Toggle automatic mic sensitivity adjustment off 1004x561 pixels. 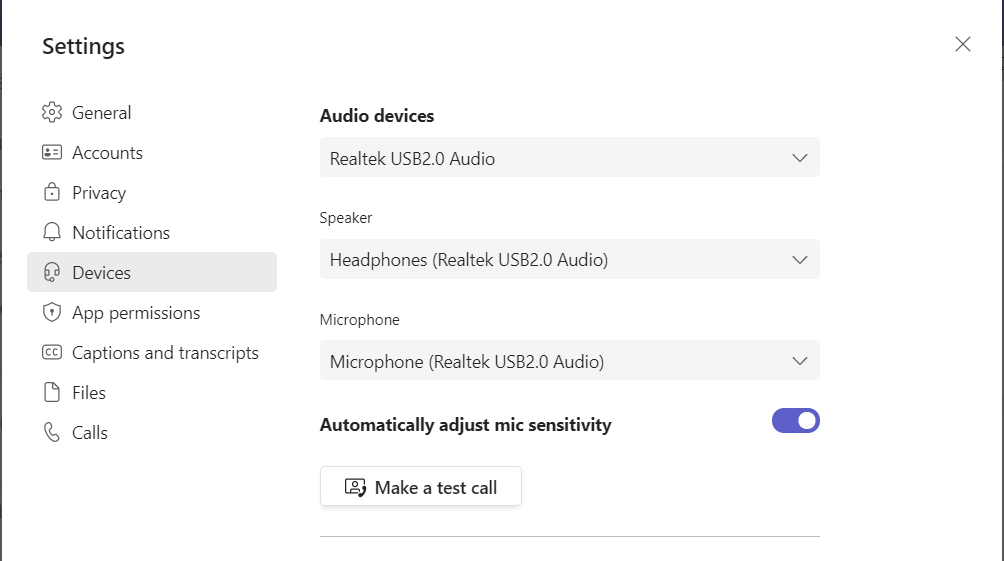point(795,421)
